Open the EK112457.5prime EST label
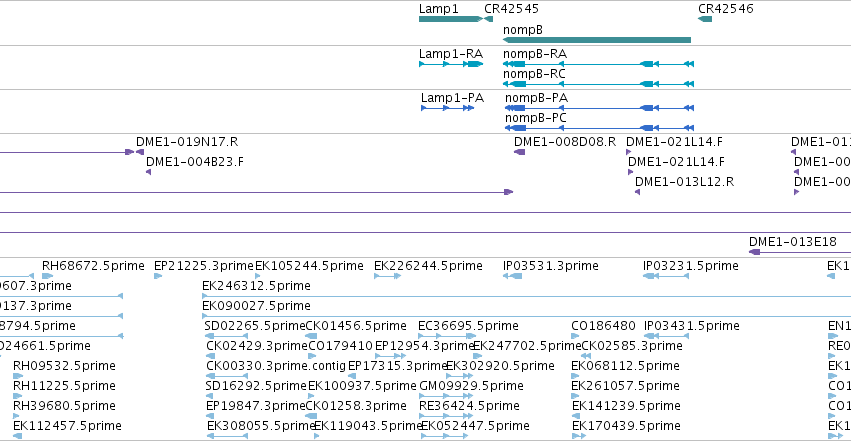Image resolution: width=851 pixels, height=441 pixels. coord(67,426)
